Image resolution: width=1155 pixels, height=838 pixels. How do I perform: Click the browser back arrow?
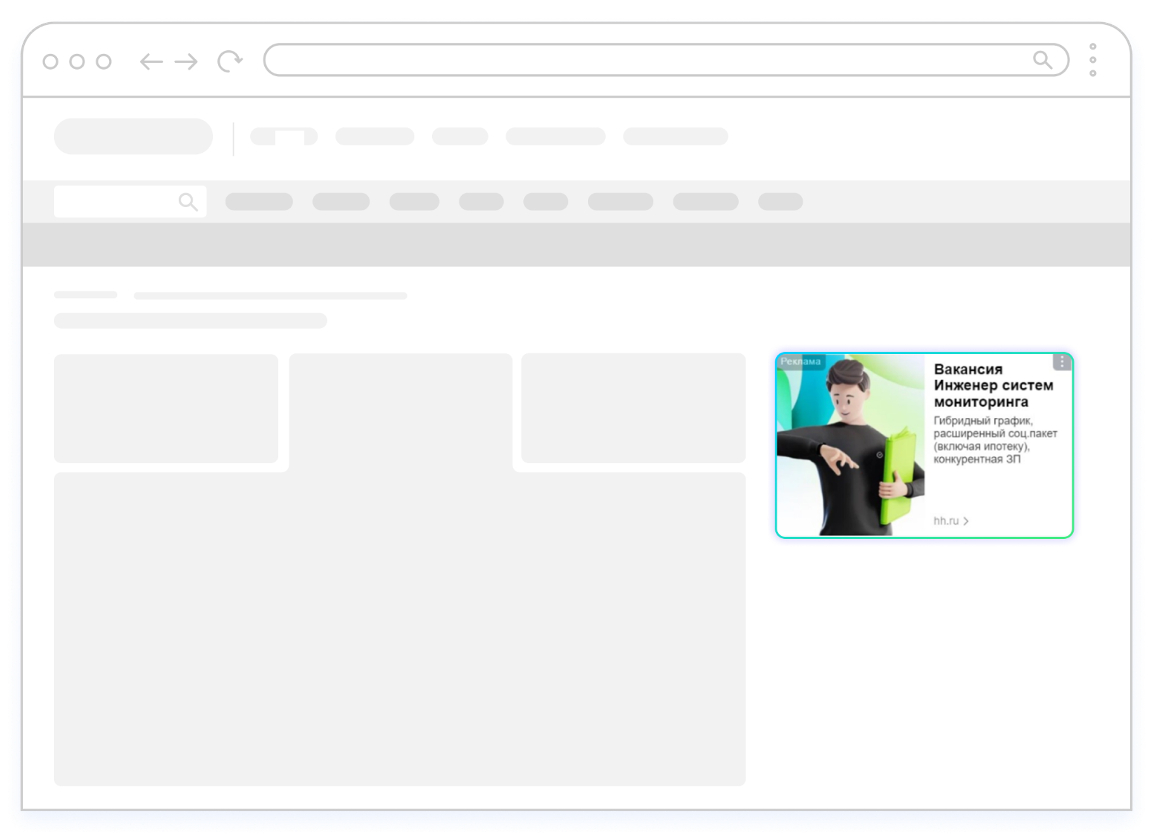click(151, 62)
